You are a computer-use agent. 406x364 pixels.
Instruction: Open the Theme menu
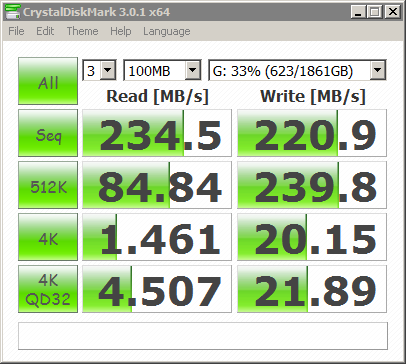tap(82, 31)
